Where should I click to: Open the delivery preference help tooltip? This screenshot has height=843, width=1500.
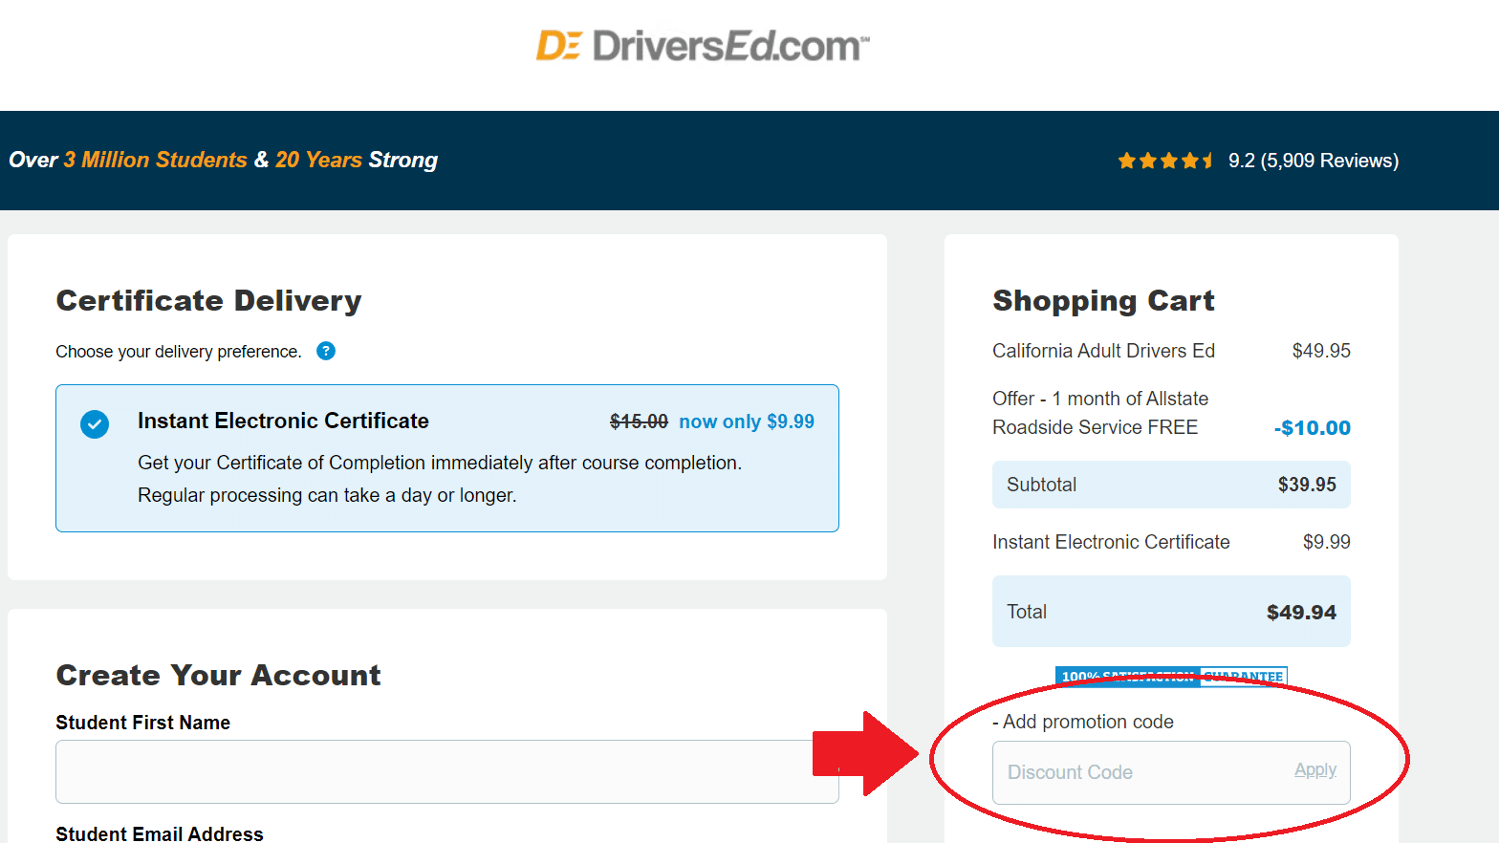click(326, 351)
